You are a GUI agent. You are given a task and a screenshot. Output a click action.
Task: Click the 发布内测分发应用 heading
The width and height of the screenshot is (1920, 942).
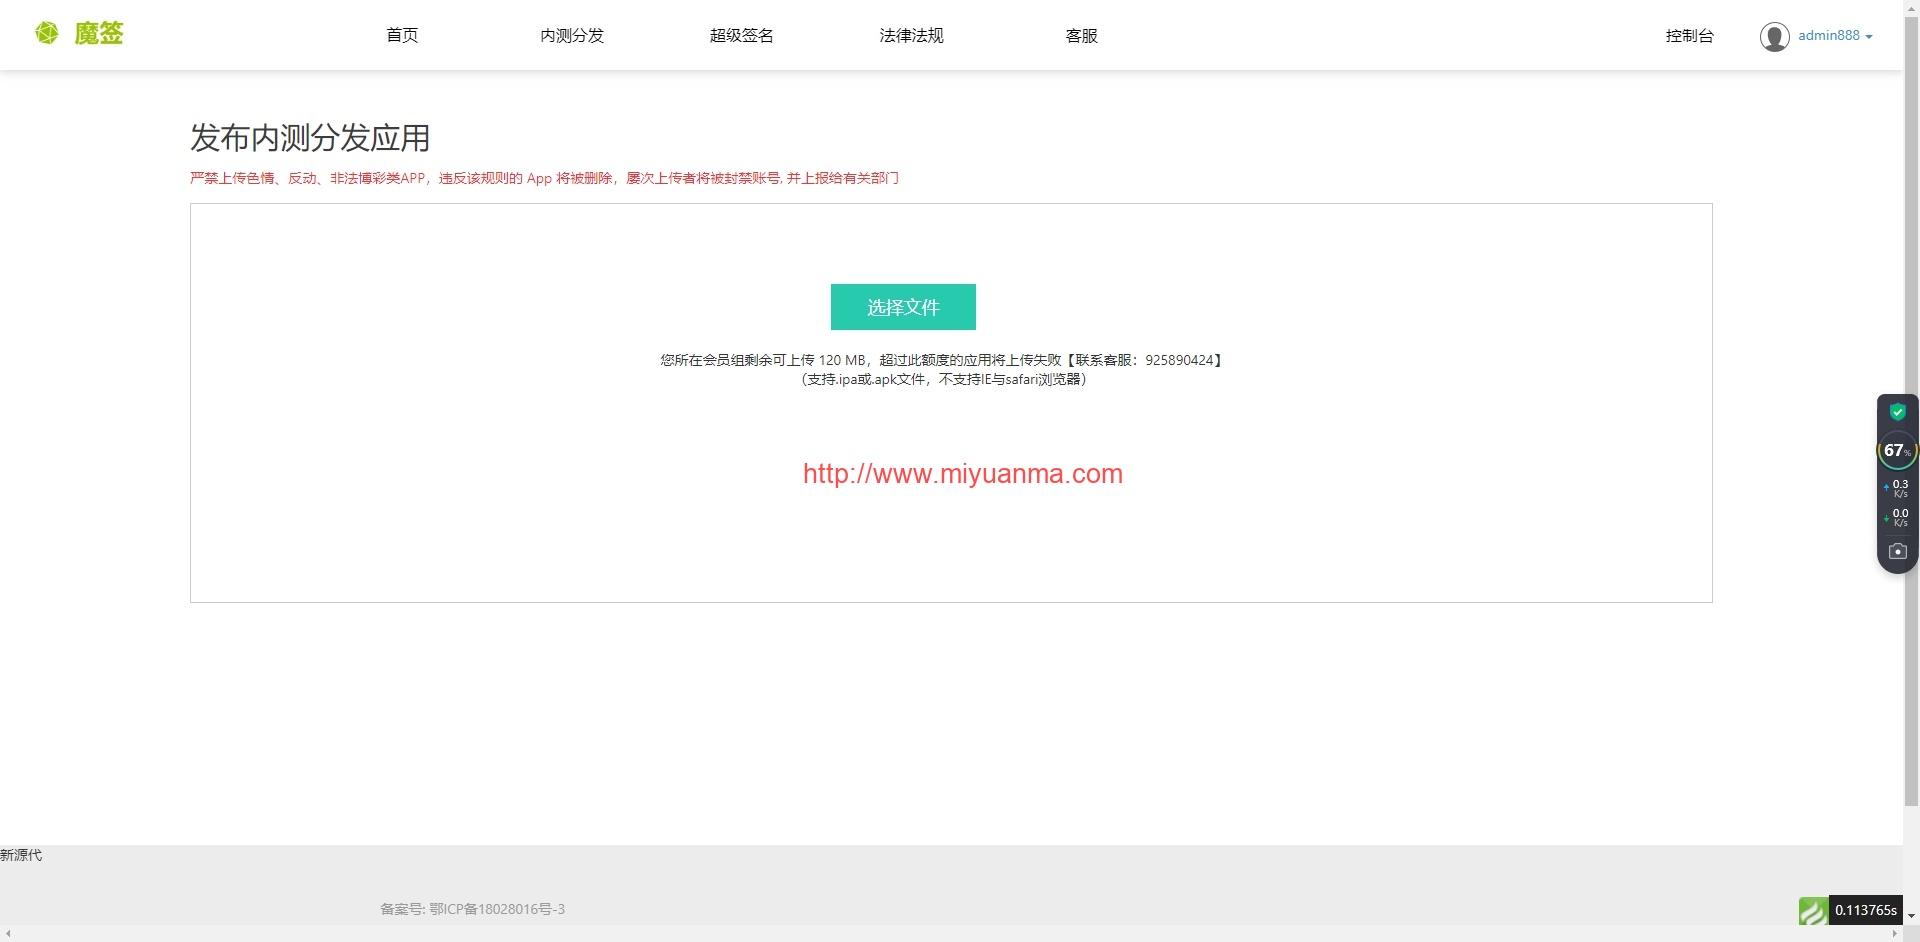pyautogui.click(x=310, y=138)
